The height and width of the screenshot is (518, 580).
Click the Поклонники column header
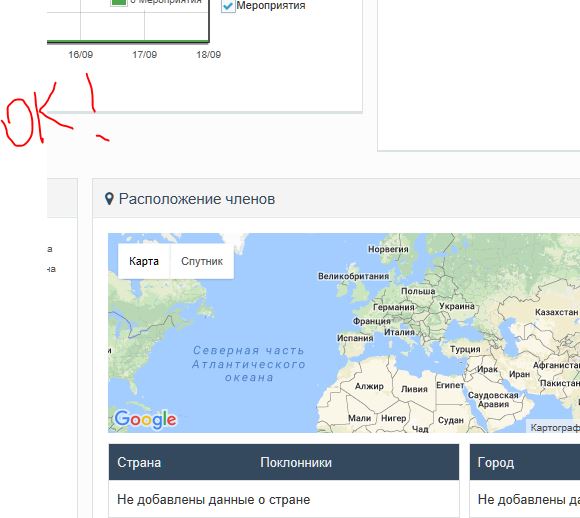click(x=296, y=462)
